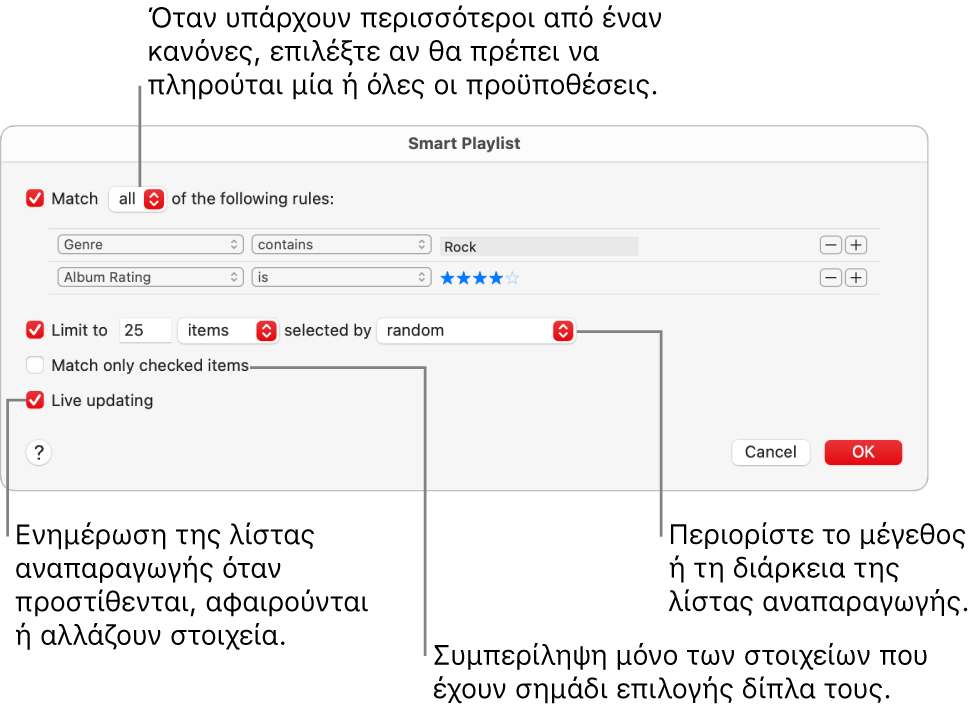Screen dimensions: 979x710
Task: Remove the Genre rule
Action: tap(830, 244)
